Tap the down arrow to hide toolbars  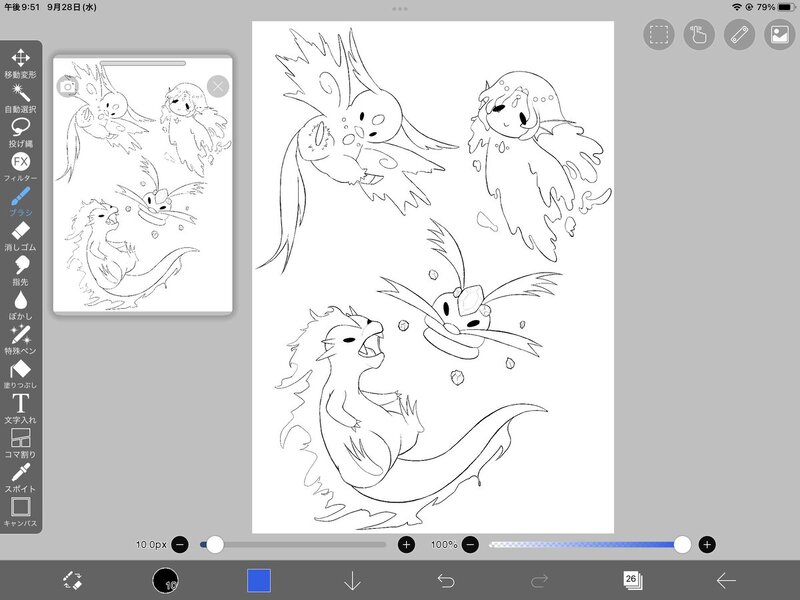click(352, 581)
